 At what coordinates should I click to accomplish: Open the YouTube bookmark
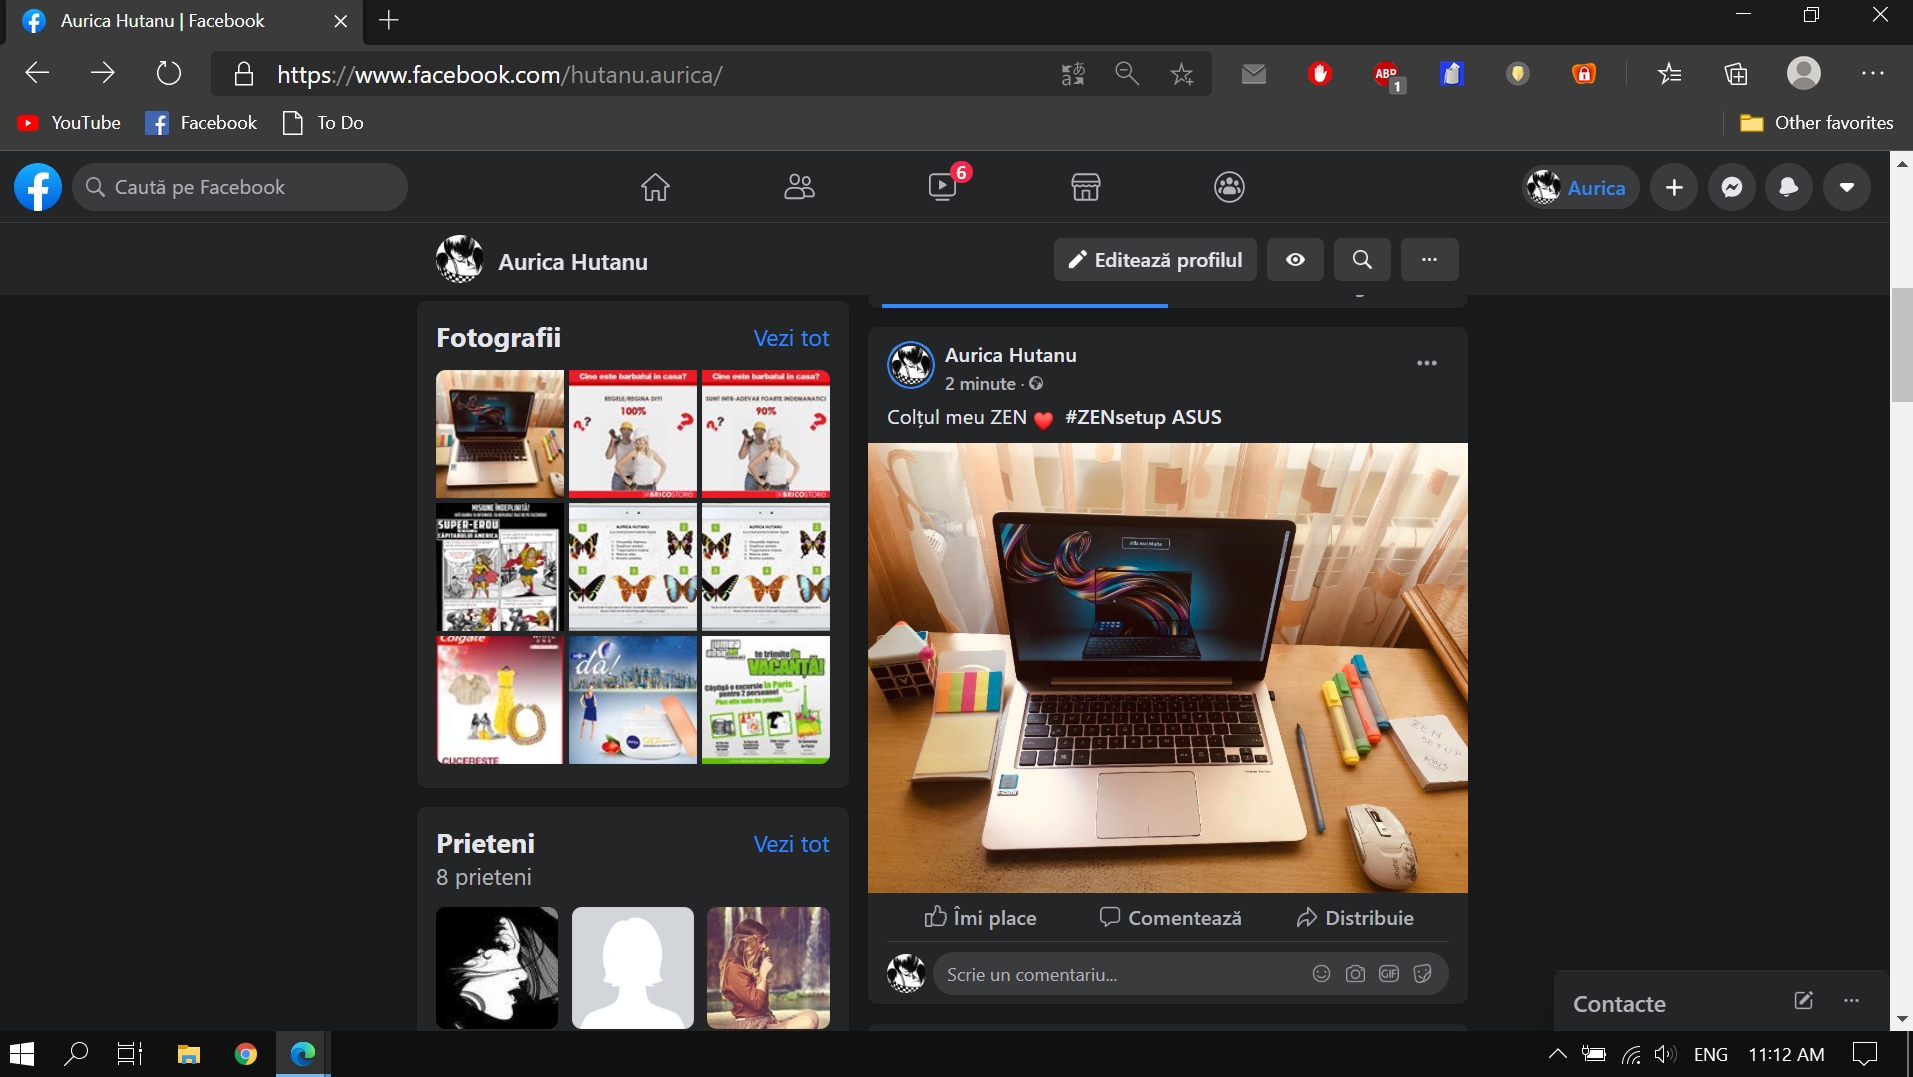(x=70, y=123)
